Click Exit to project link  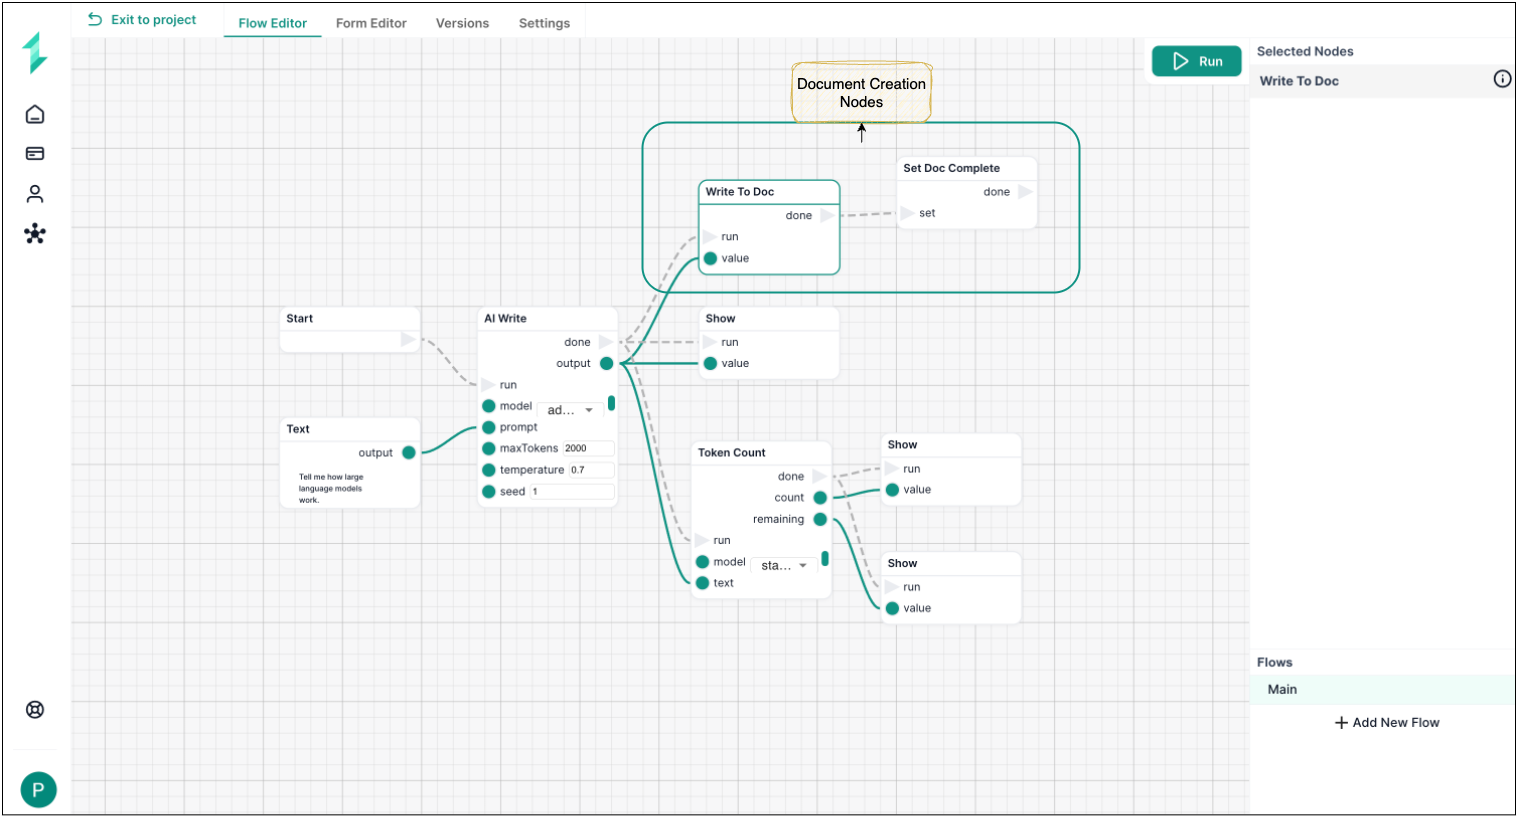[142, 20]
